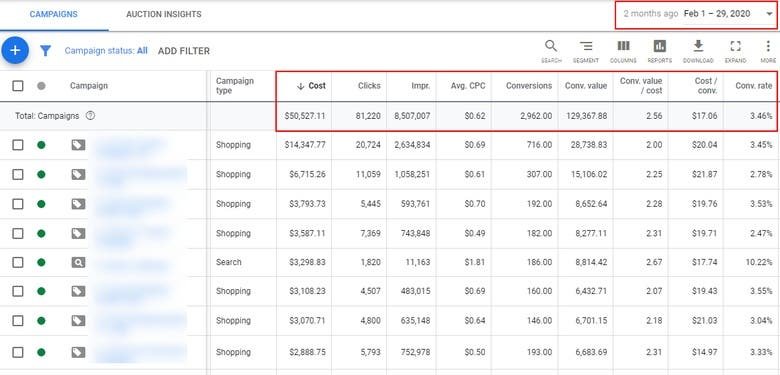Open the filter funnel icon
Image resolution: width=780 pixels, height=375 pixels.
pos(45,51)
